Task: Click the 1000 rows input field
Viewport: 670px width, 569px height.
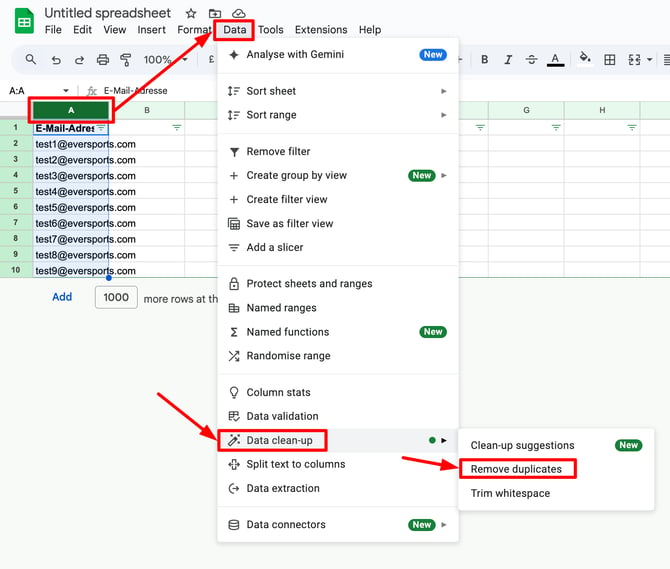Action: tap(116, 297)
